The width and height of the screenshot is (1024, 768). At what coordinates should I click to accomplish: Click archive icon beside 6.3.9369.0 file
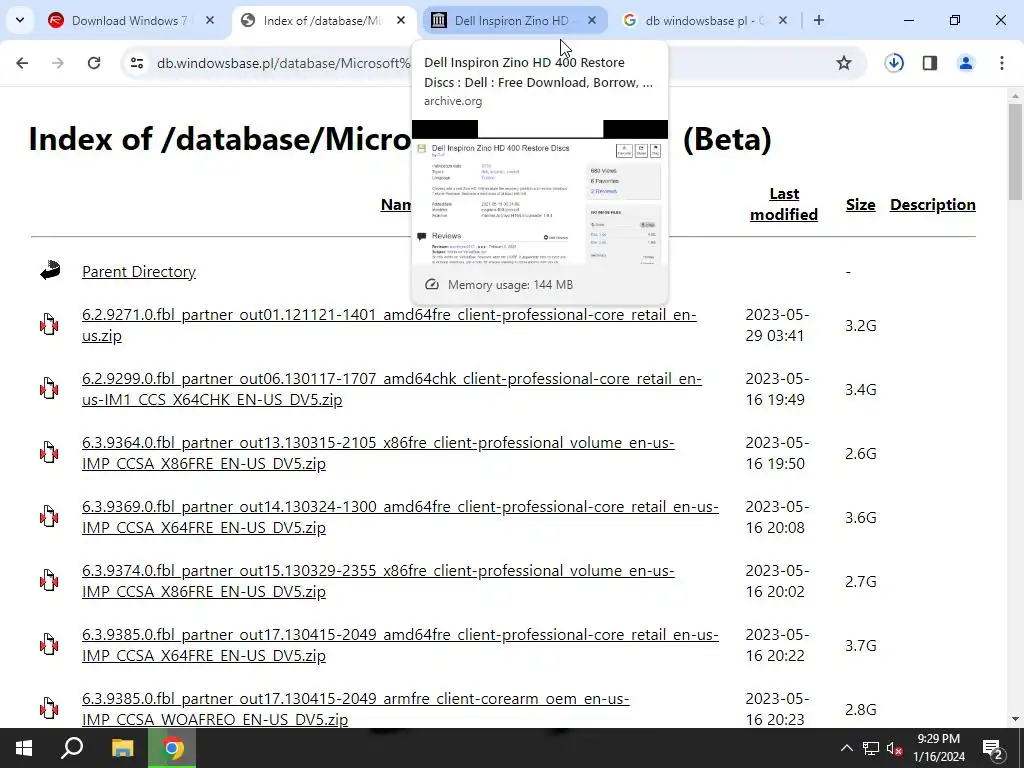49,516
